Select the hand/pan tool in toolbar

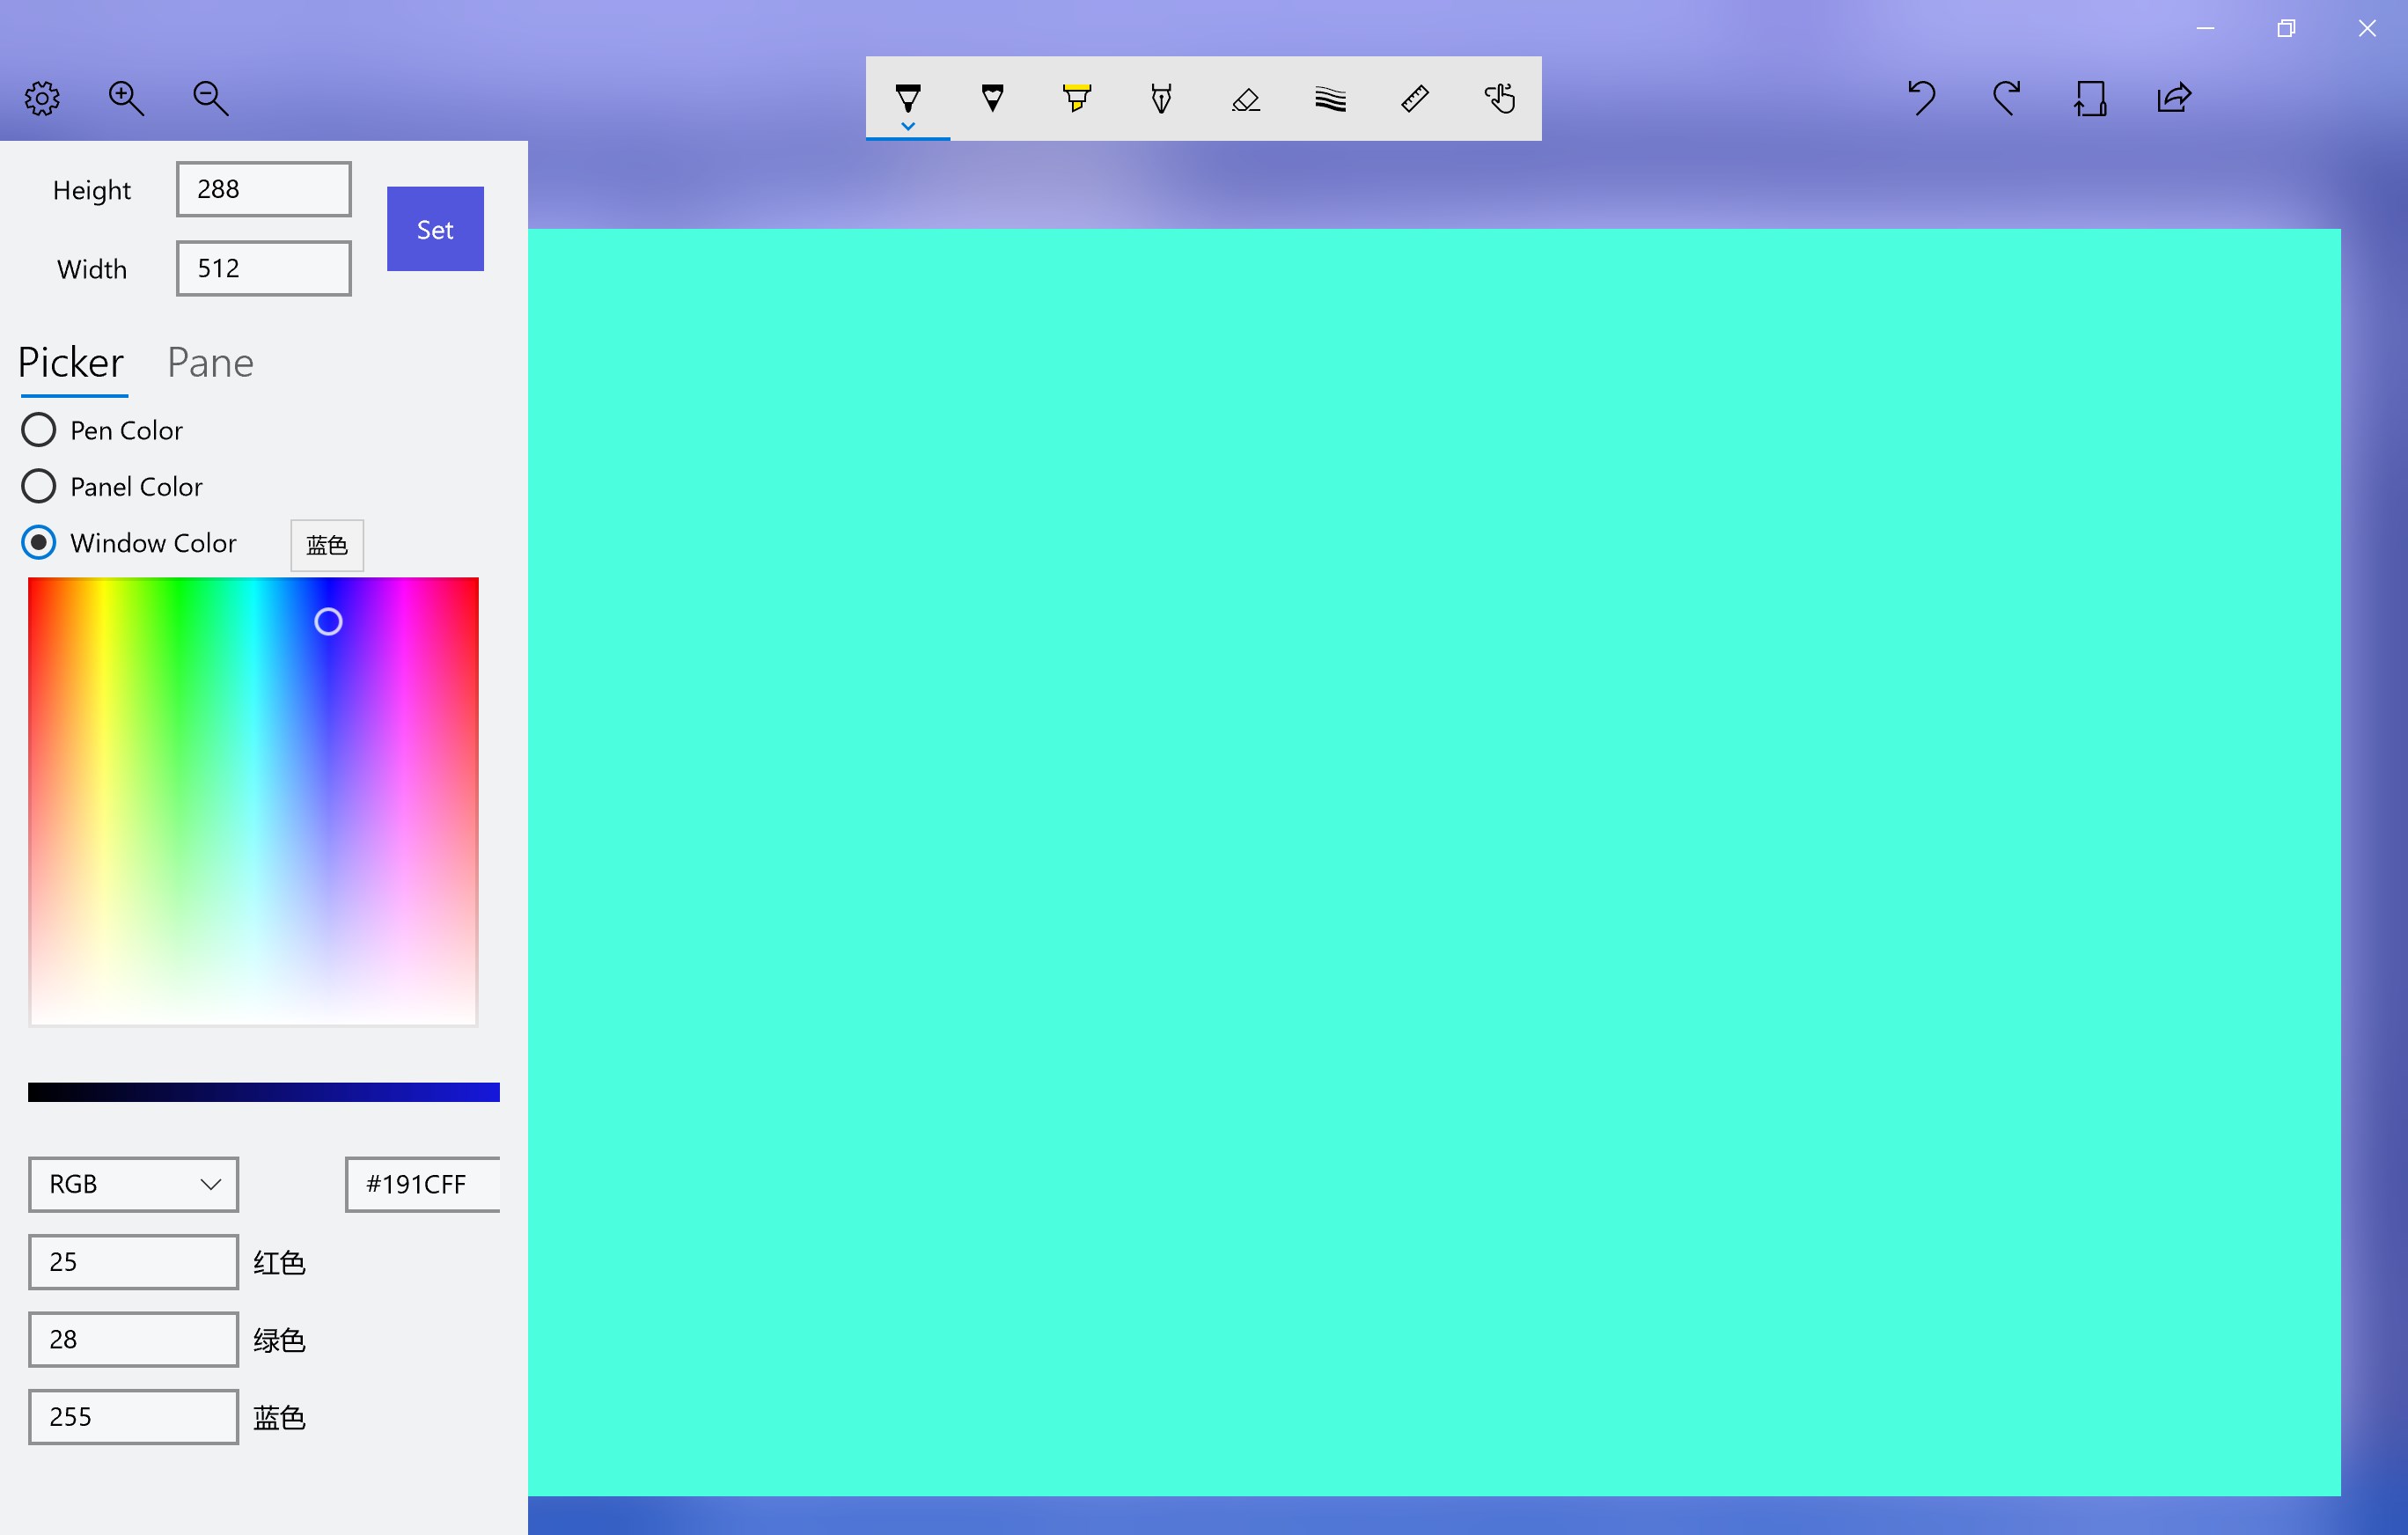coord(1499,99)
